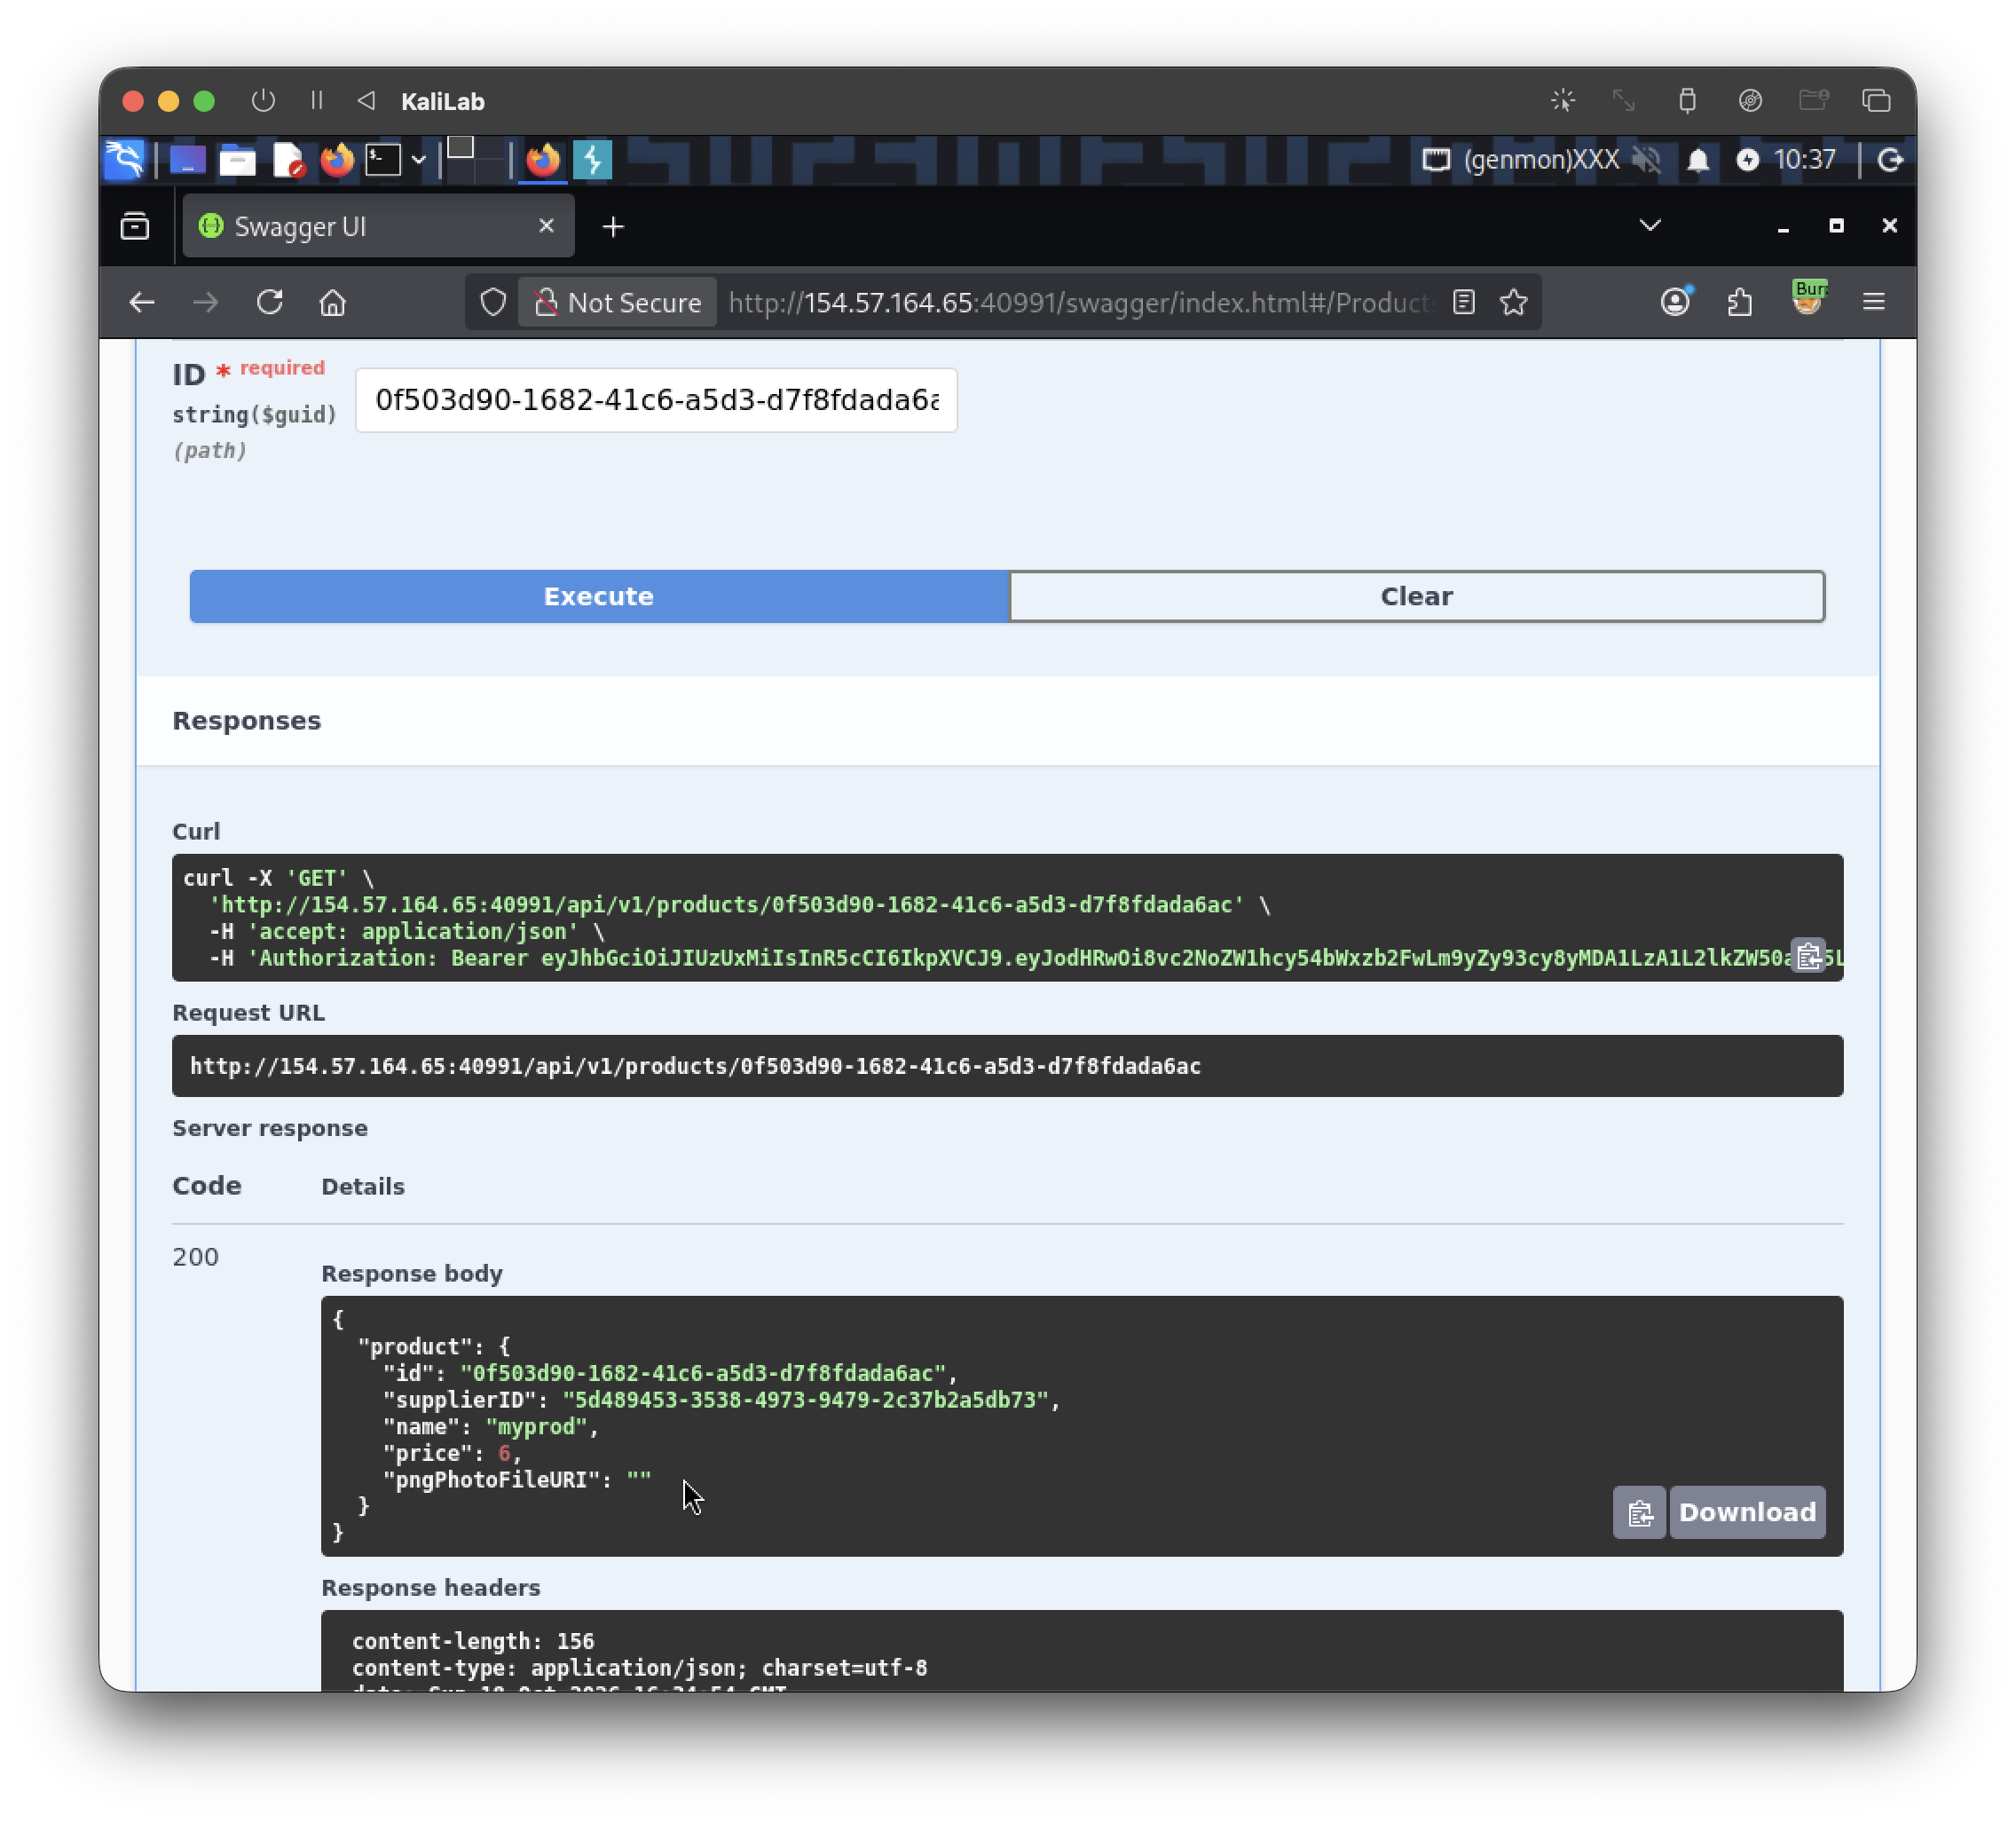Click the Authorization Bearer line in curl
The height and width of the screenshot is (1823, 2016).
[1025, 958]
